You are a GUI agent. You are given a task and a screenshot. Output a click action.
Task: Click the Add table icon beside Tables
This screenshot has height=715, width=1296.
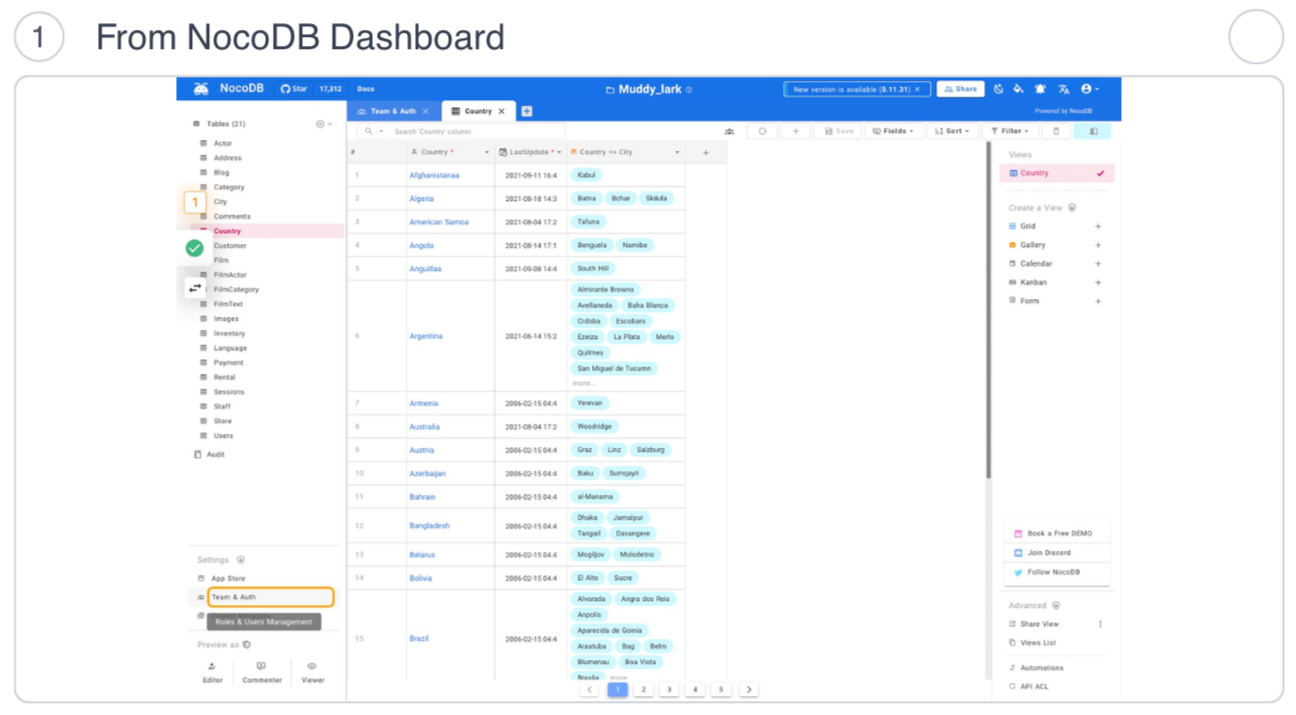(320, 124)
